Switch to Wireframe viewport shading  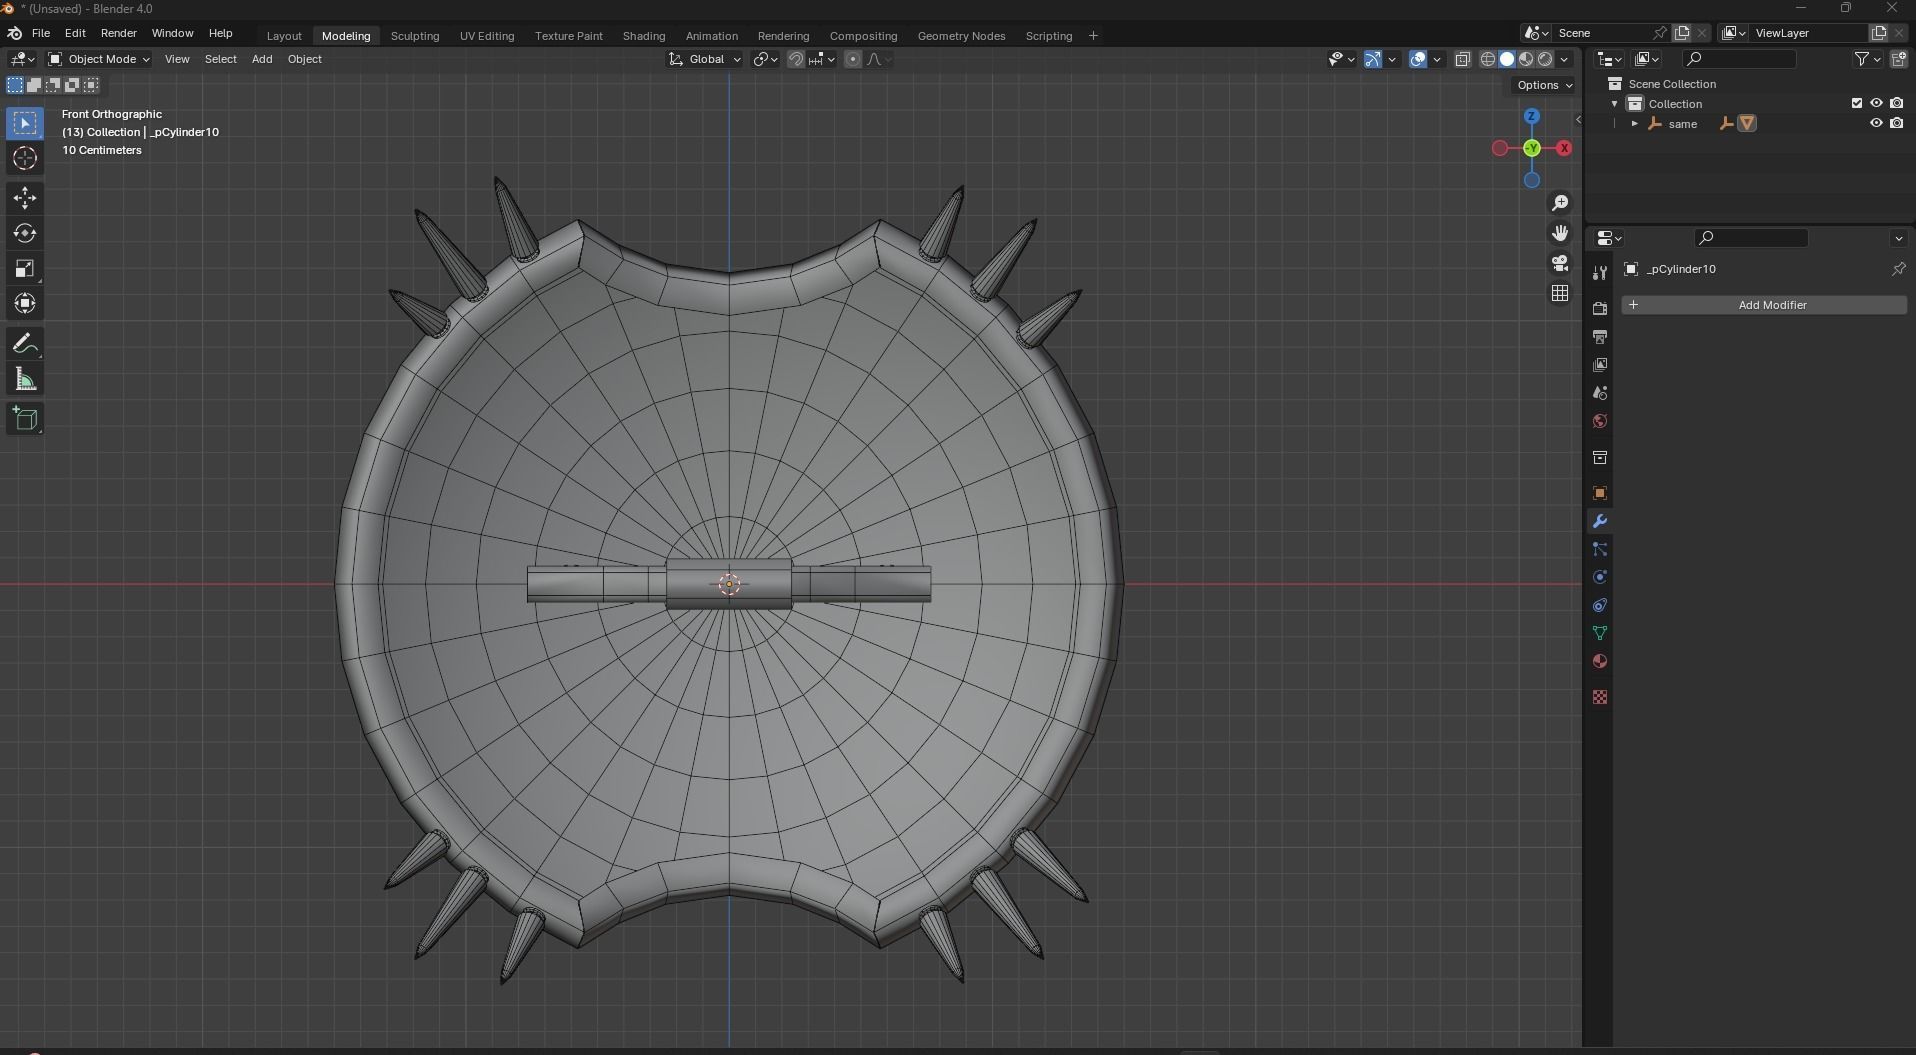pyautogui.click(x=1488, y=59)
